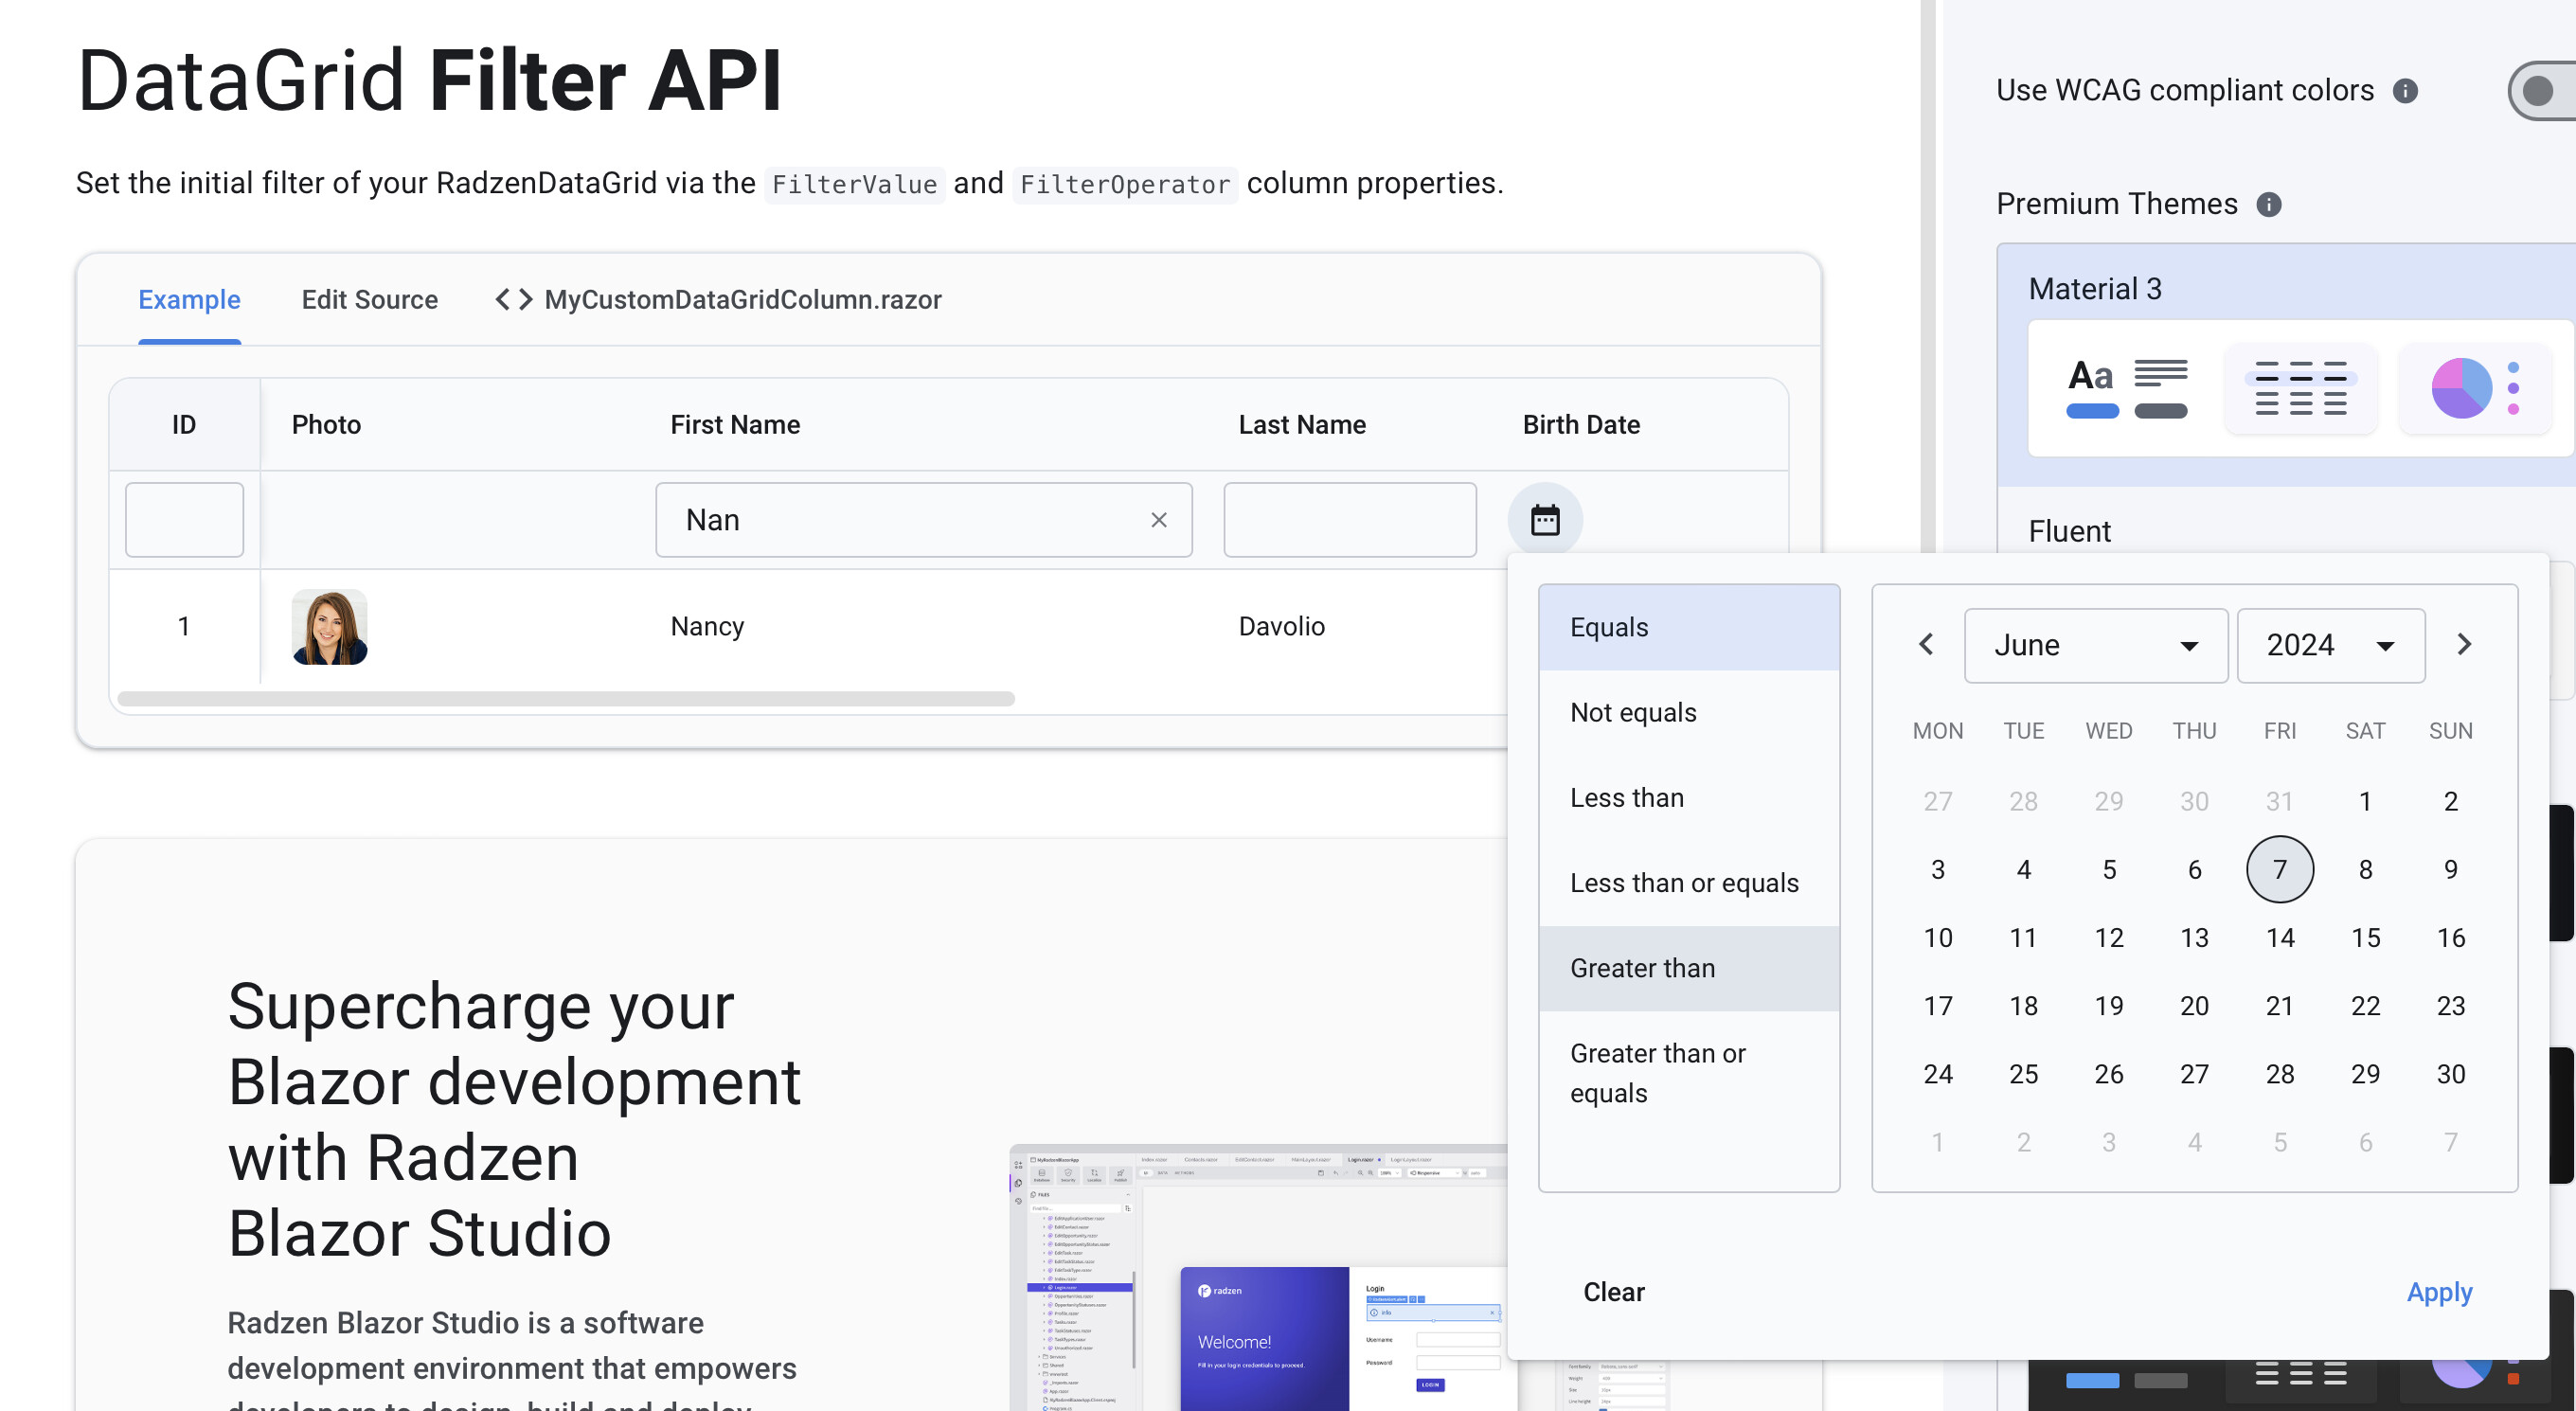
Task: Select June 7 in the calendar
Action: tap(2280, 868)
